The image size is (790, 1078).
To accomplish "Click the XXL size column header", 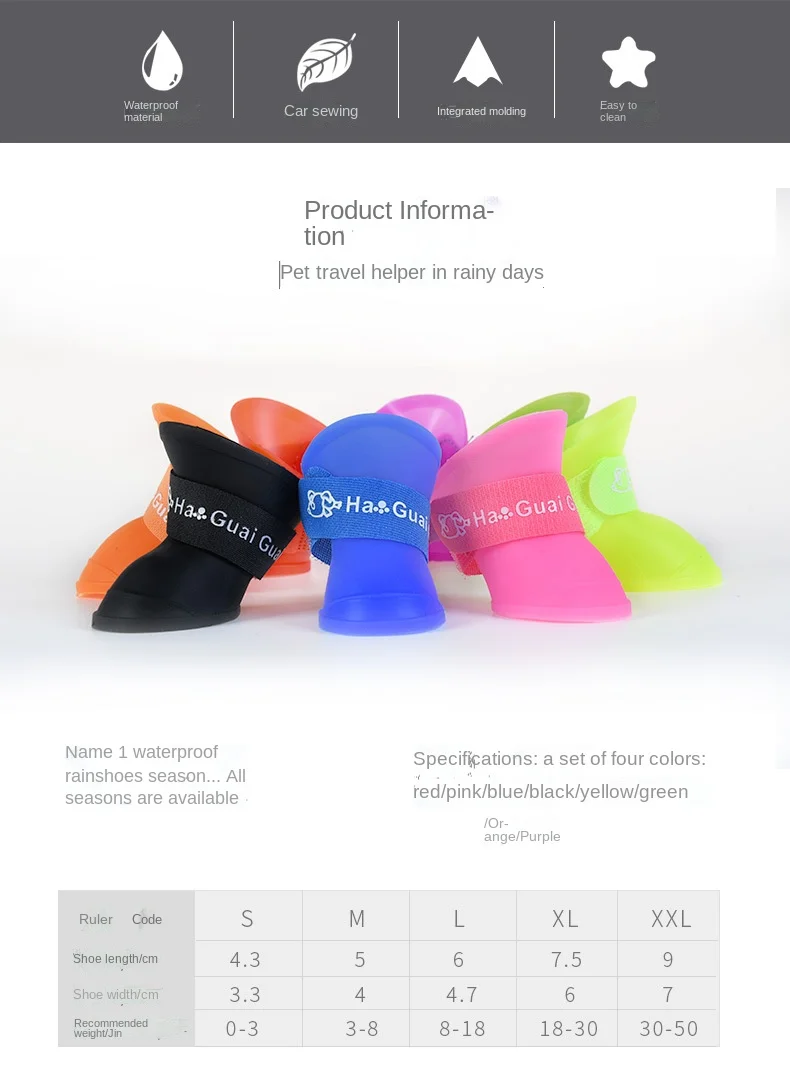I will [x=670, y=918].
